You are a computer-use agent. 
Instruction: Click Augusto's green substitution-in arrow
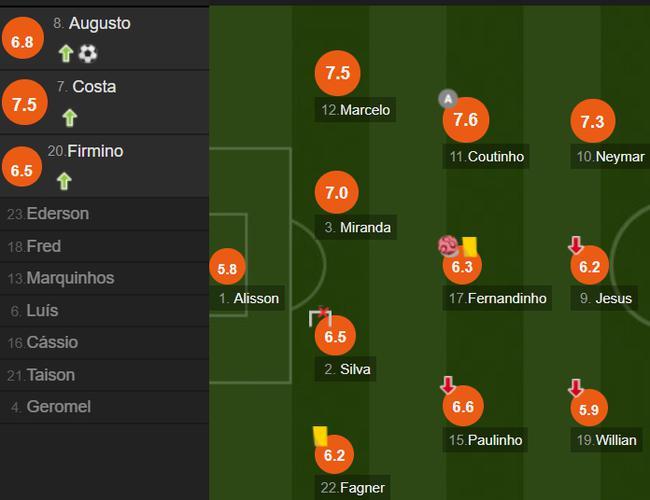(65, 54)
